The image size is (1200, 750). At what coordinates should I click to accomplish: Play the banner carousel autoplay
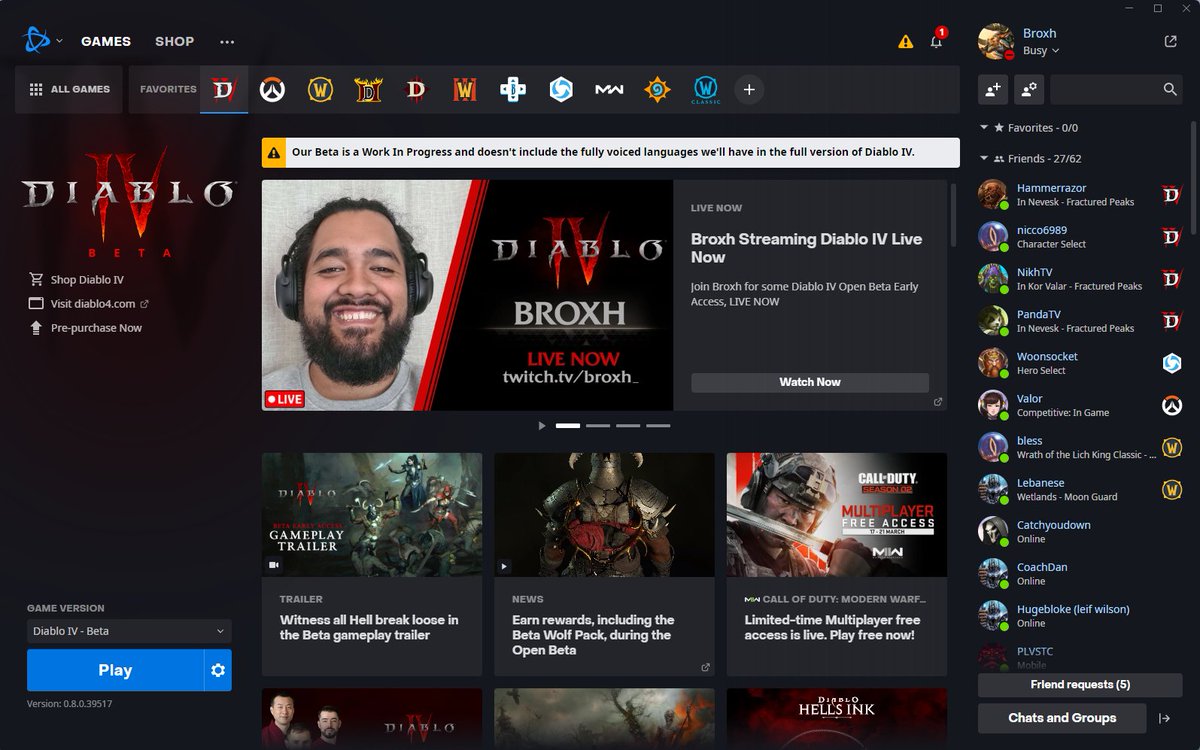[x=542, y=426]
